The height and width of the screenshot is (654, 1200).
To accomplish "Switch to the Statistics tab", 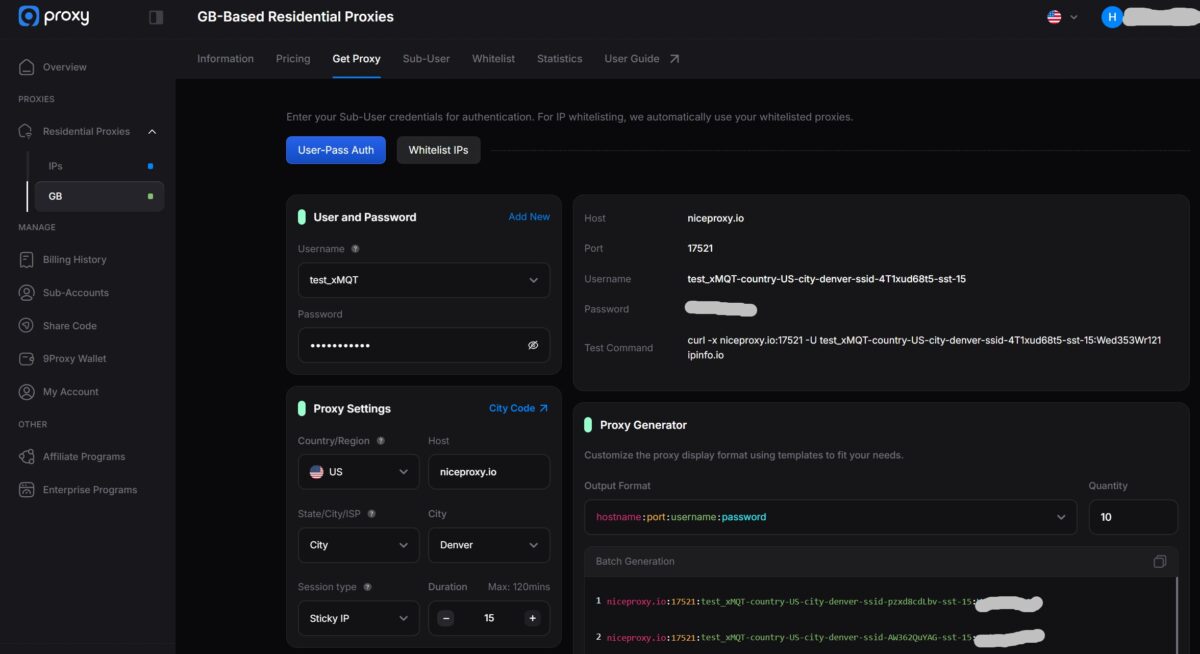I will click(559, 59).
